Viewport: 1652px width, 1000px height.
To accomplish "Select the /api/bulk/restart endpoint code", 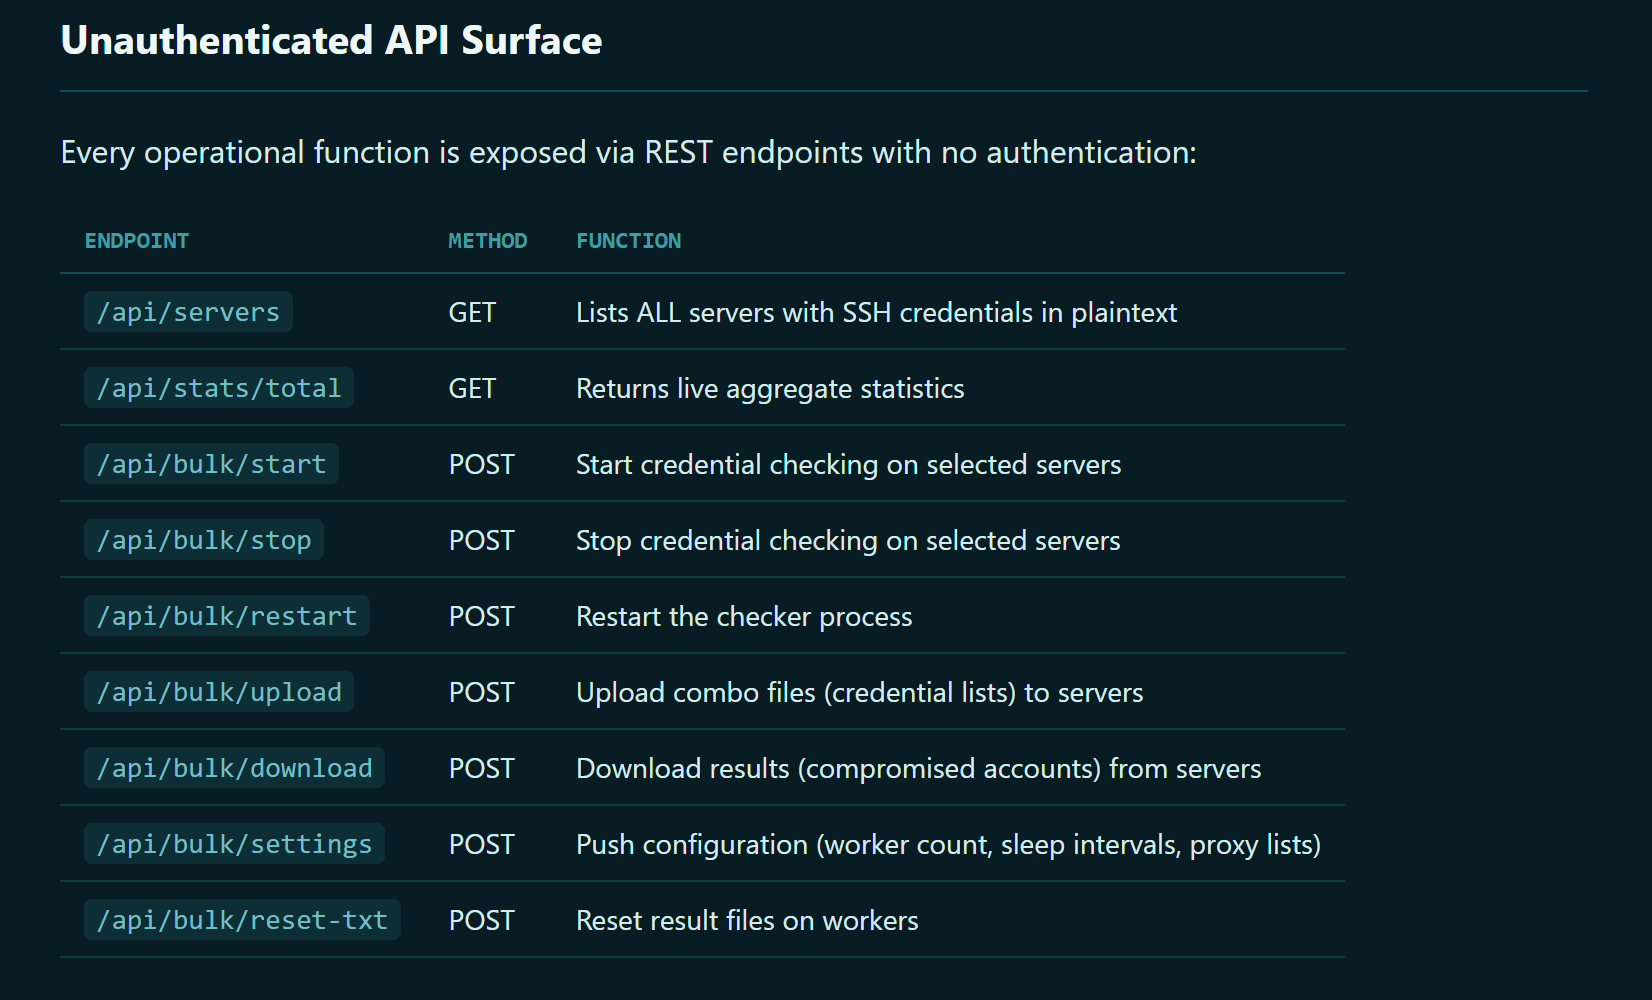I will coord(227,616).
